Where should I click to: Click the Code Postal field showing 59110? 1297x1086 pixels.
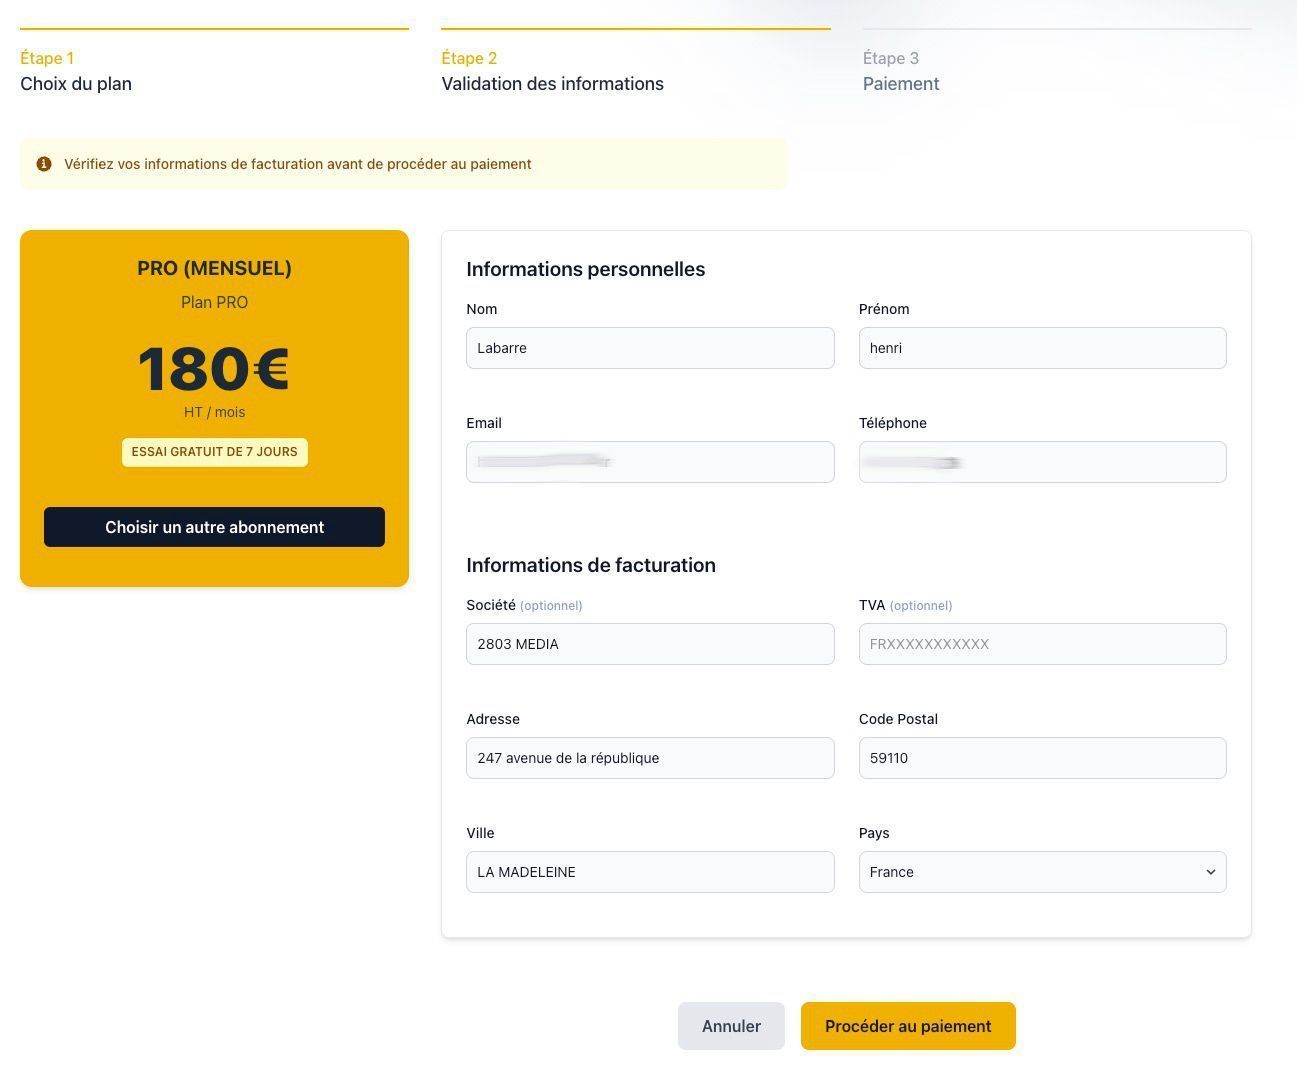[1042, 757]
